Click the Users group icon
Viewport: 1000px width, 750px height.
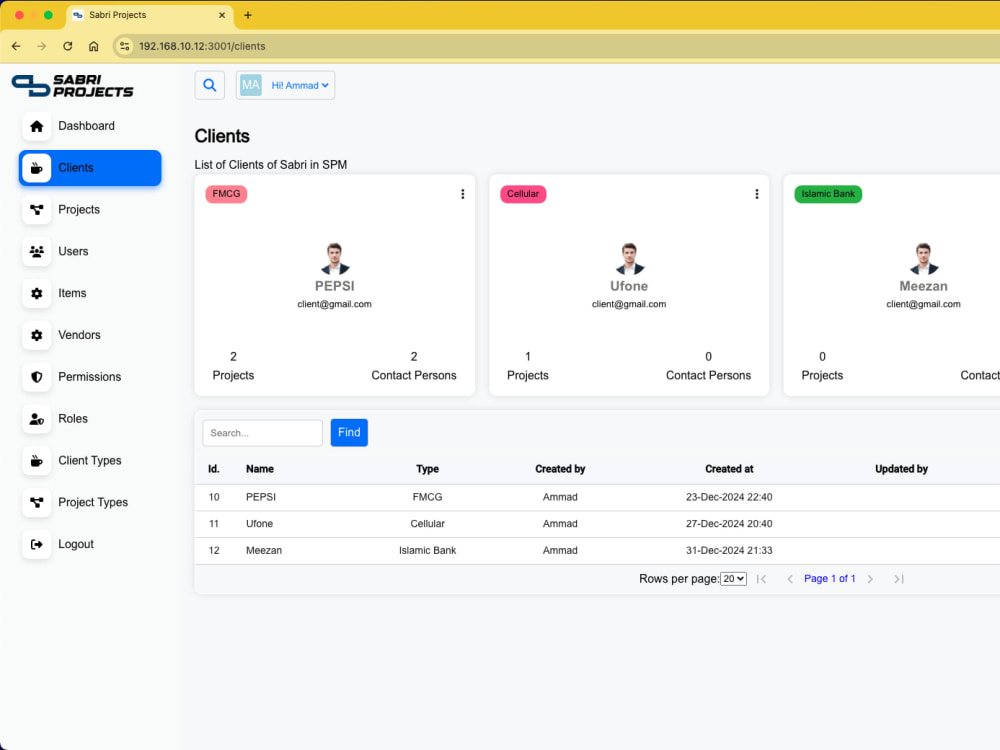tap(36, 251)
